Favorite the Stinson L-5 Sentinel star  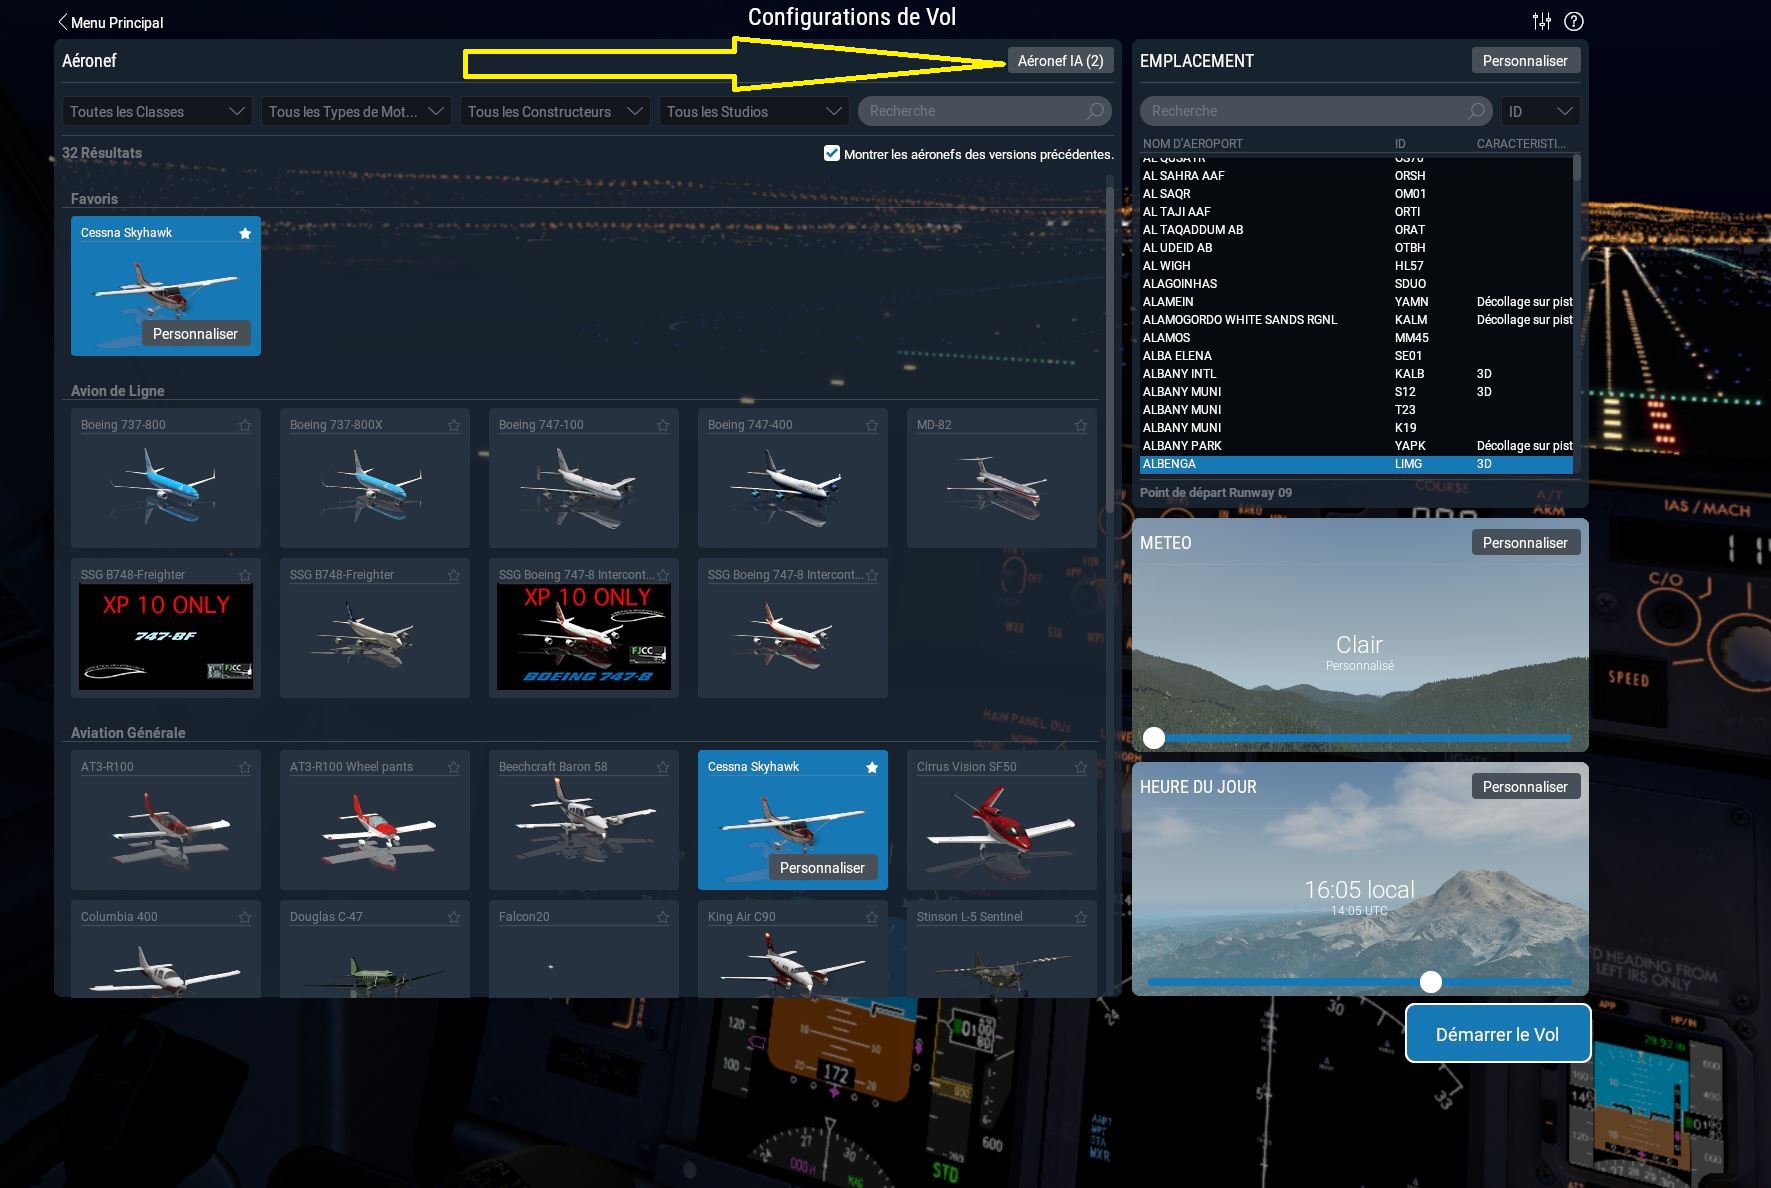coord(1081,917)
